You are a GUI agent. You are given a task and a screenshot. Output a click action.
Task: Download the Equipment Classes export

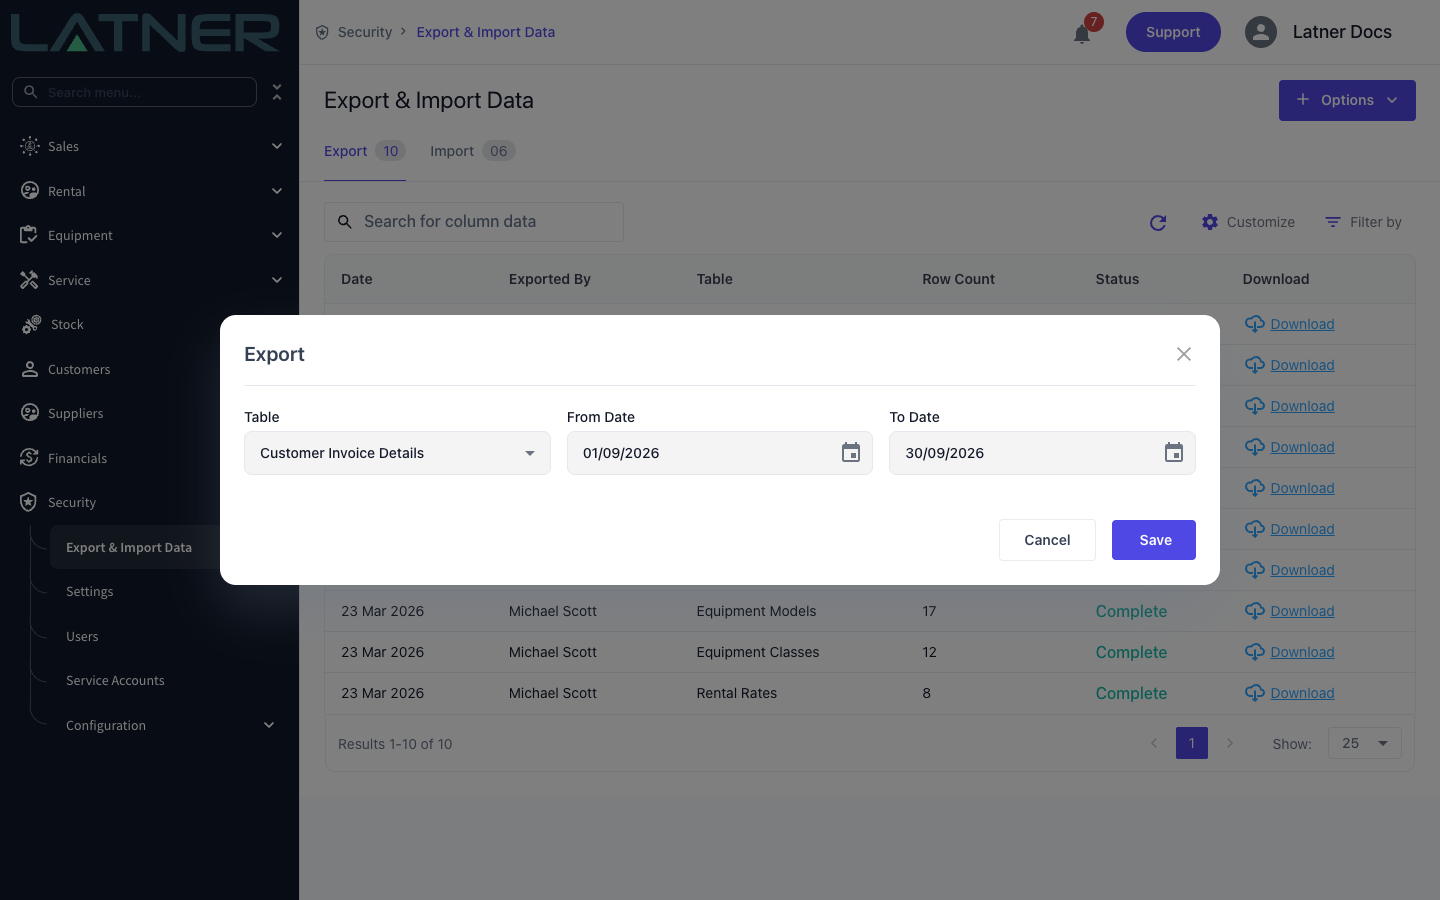tap(1302, 652)
